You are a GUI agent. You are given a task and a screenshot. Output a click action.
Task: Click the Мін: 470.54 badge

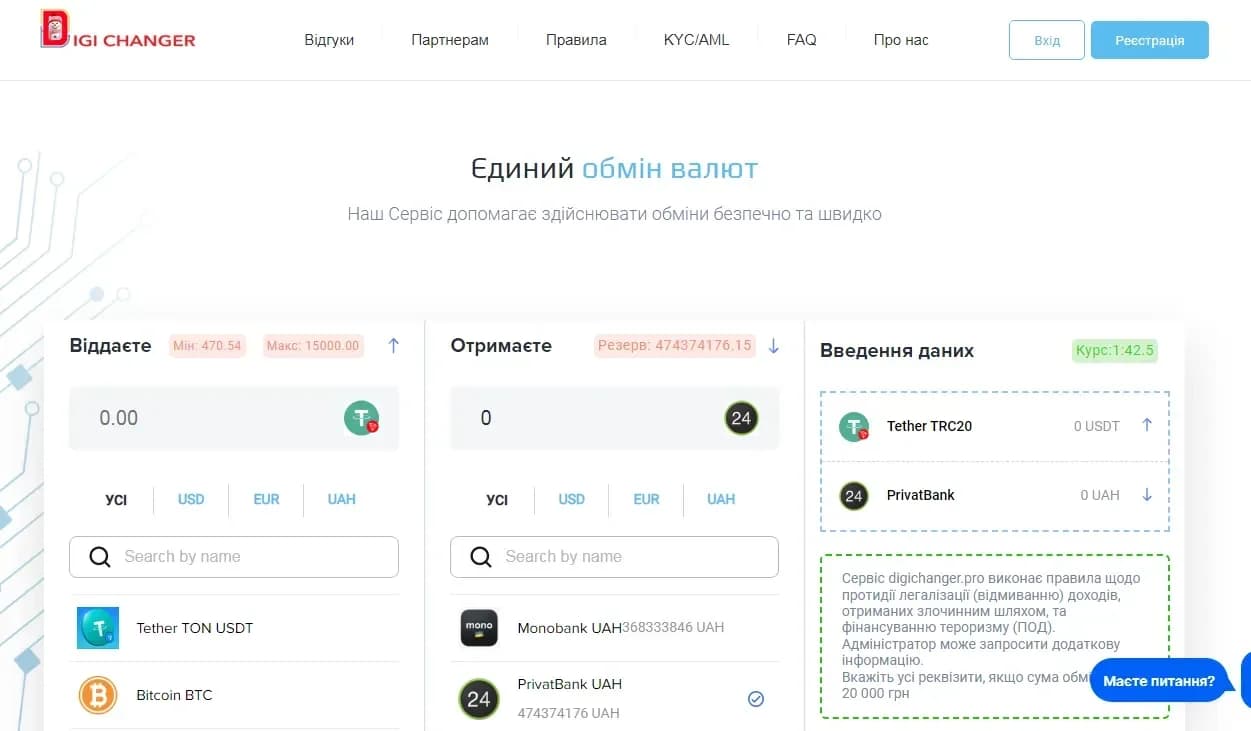coord(207,346)
